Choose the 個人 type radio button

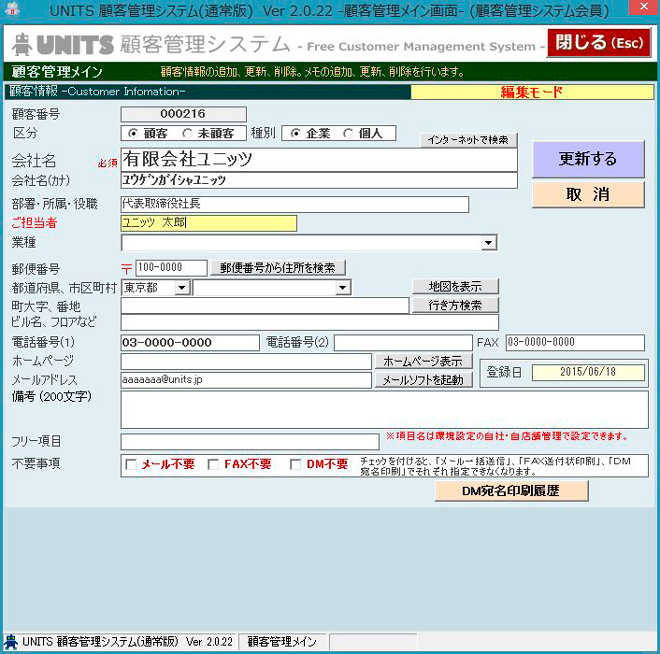pyautogui.click(x=348, y=133)
